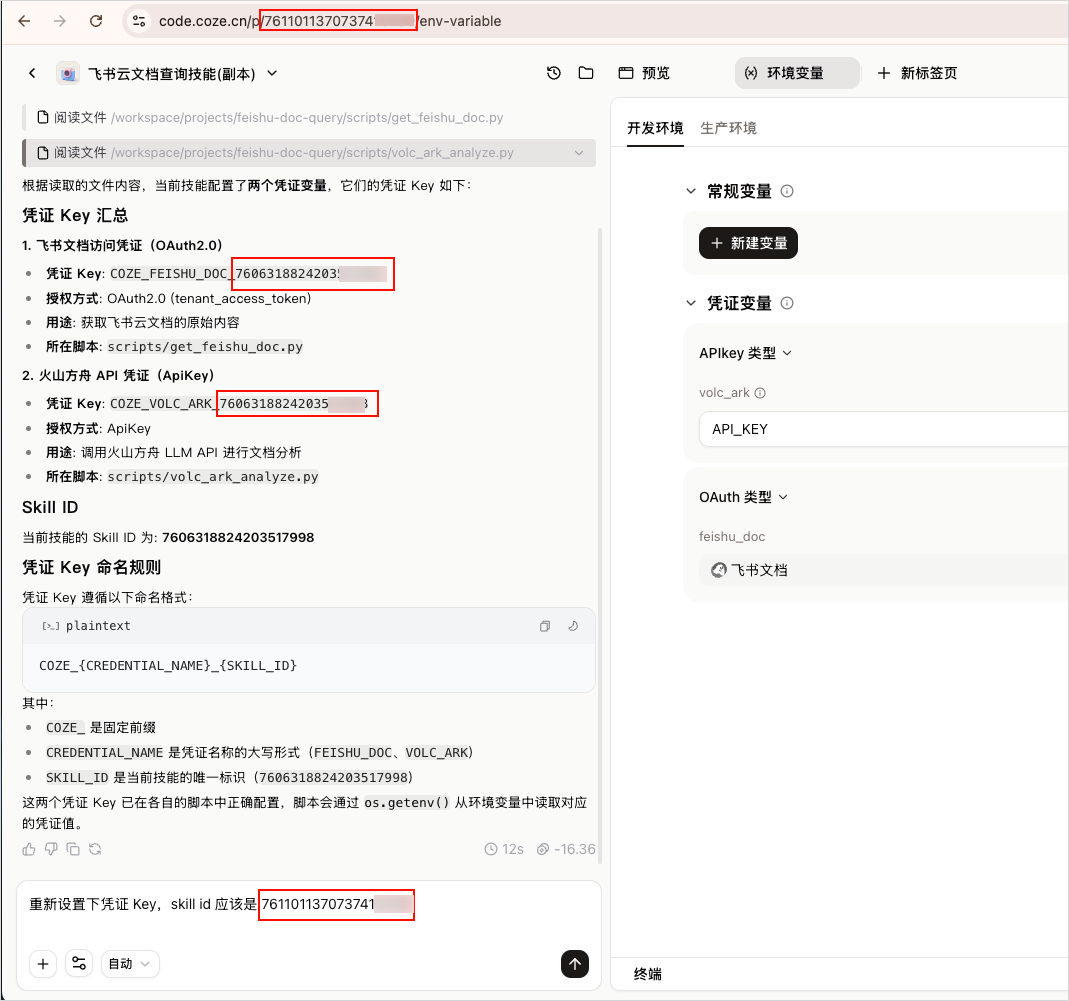This screenshot has width=1069, height=1001.
Task: Give thumbs down to response
Action: 51,849
